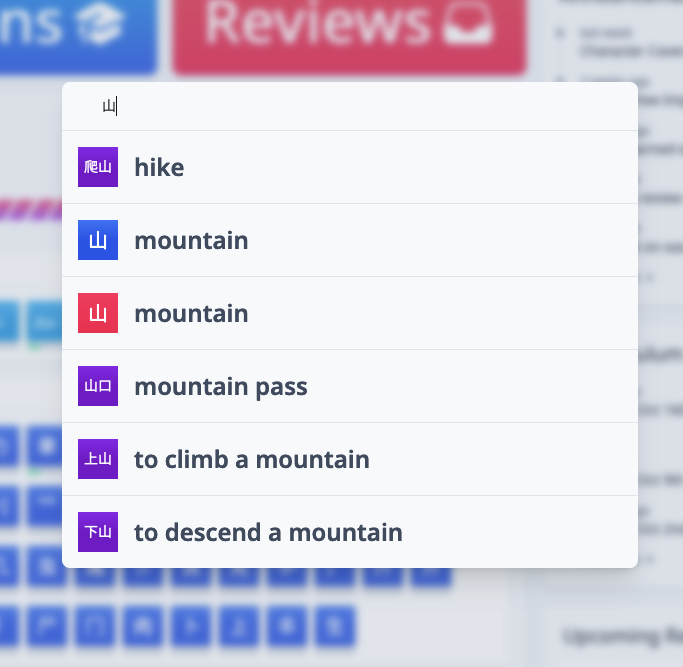This screenshot has height=667, width=683.
Task: Select the "hike" search result
Action: (350, 167)
